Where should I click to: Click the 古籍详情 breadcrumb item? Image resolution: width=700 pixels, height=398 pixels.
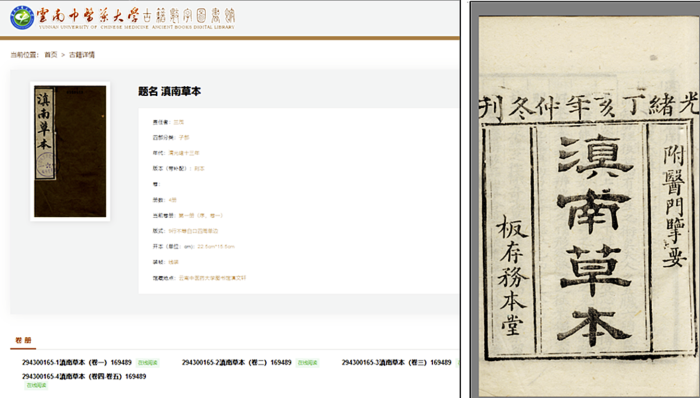pyautogui.click(x=82, y=54)
